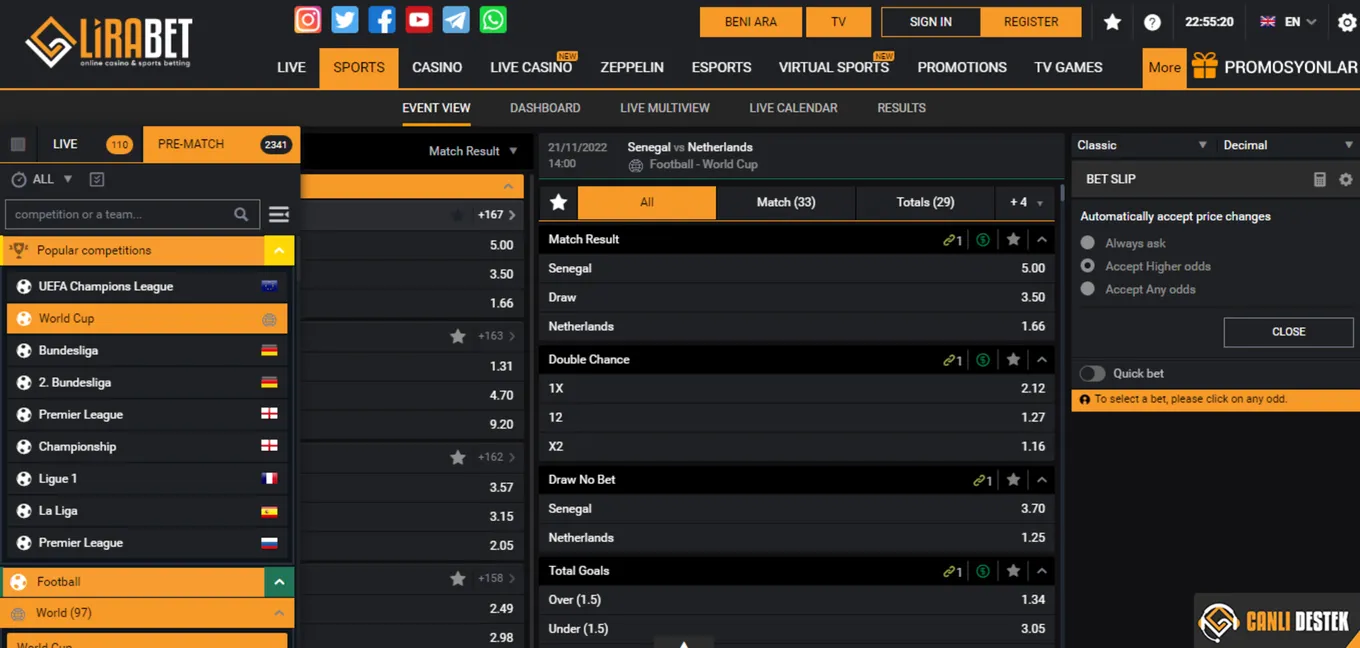
Task: Click the SIGN IN button
Action: pos(930,22)
